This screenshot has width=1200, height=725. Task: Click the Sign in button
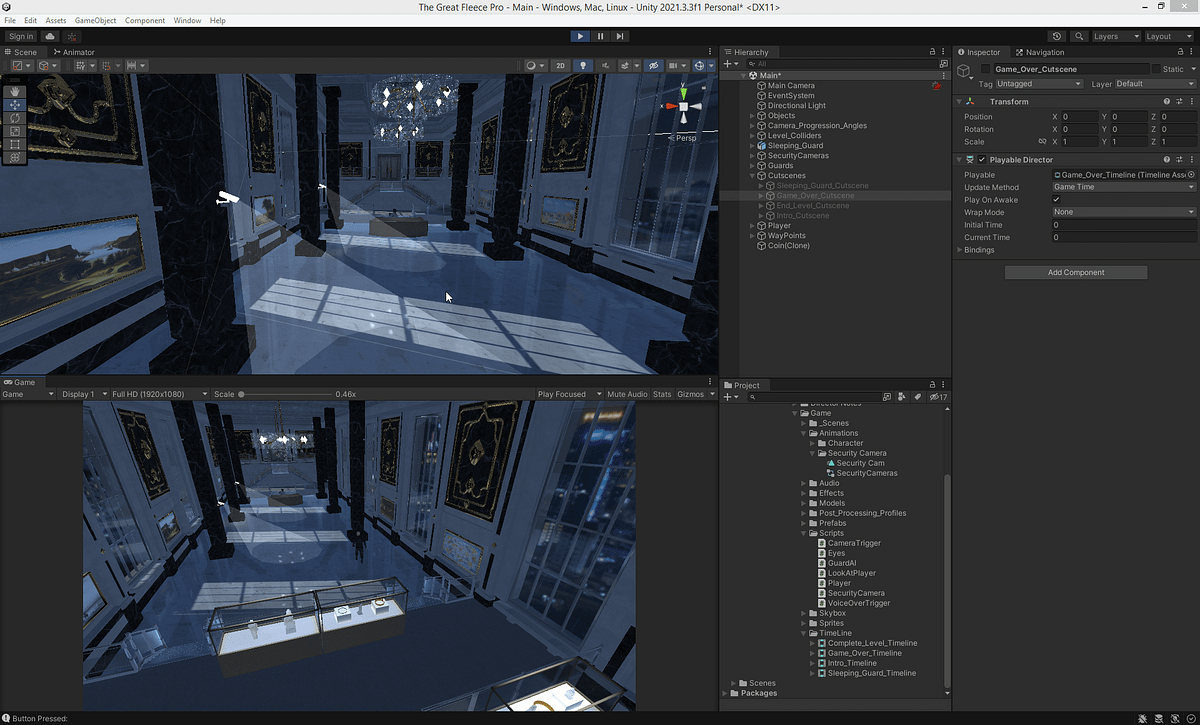(x=20, y=36)
